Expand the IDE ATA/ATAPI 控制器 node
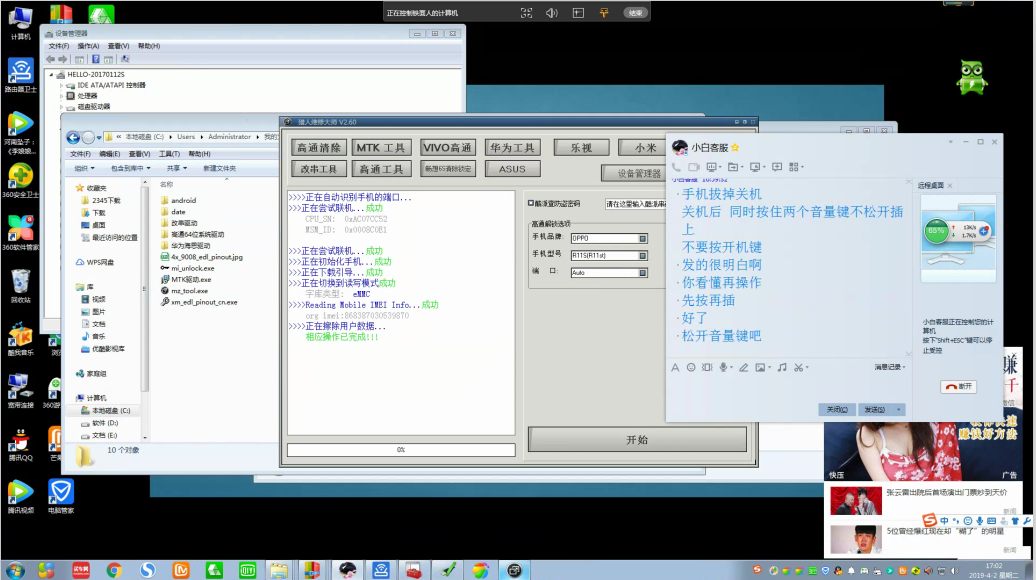1036x580 pixels. click(61, 85)
